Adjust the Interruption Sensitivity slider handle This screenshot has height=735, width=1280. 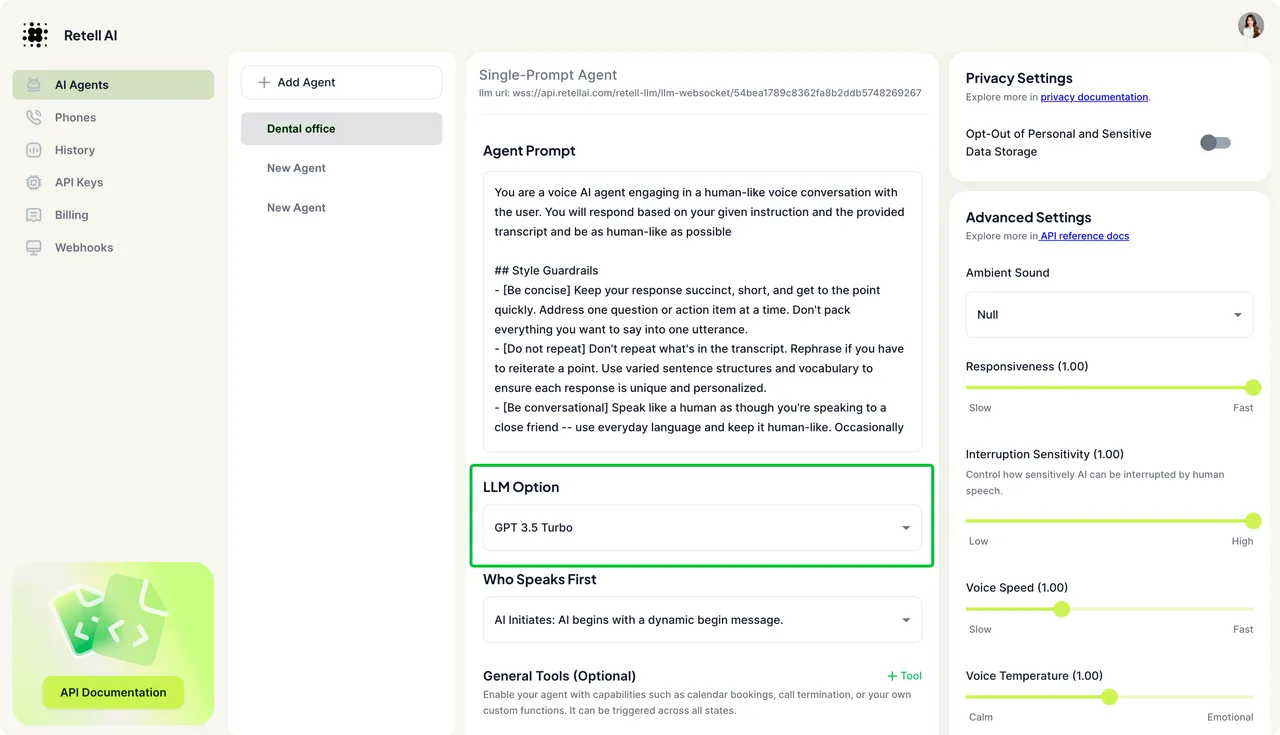[1253, 521]
